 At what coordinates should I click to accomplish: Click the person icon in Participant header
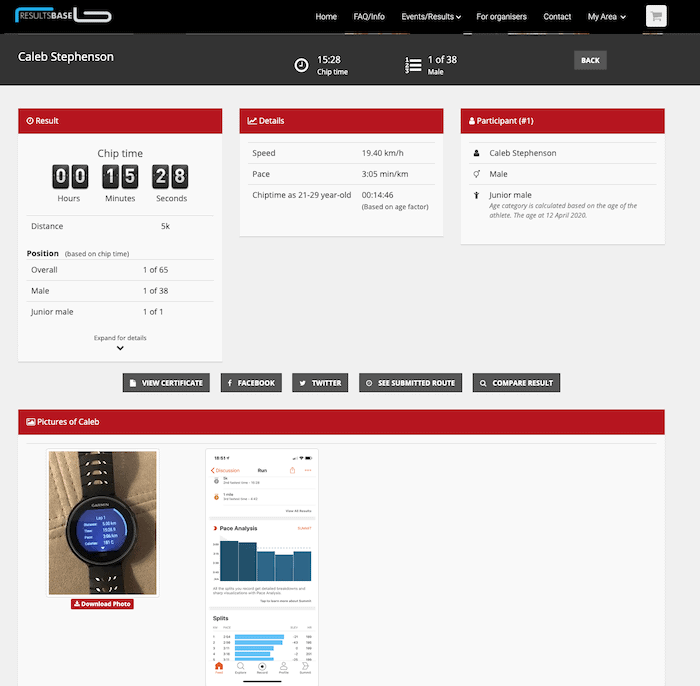[x=472, y=121]
